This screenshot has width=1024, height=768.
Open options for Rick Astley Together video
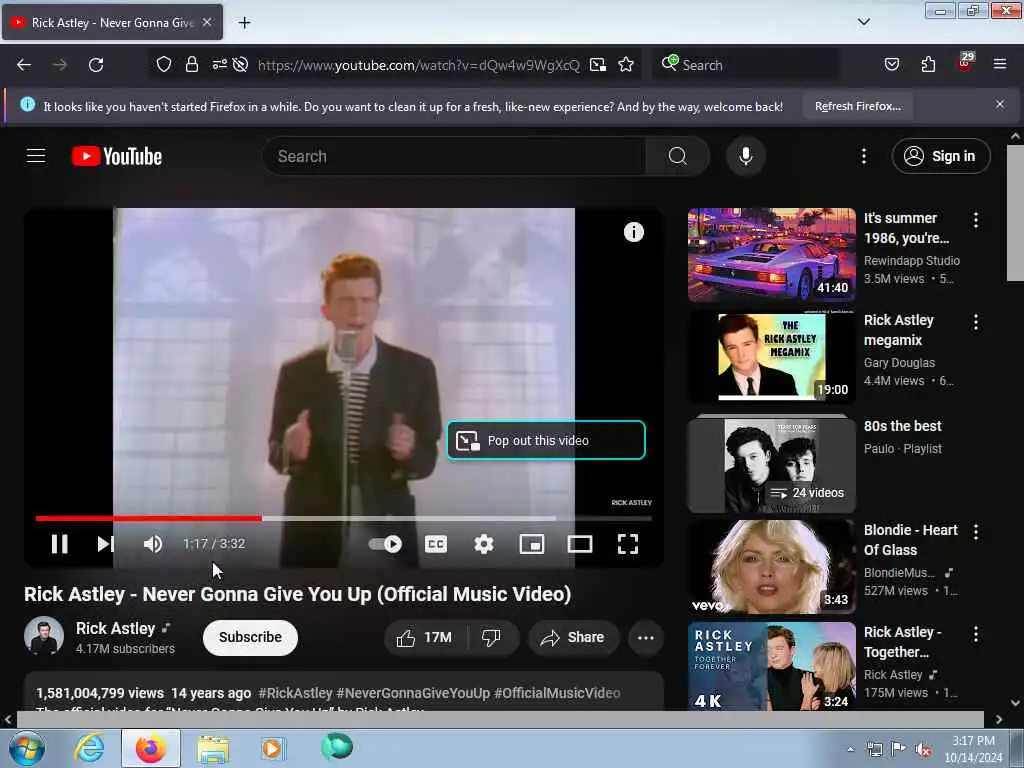(976, 633)
